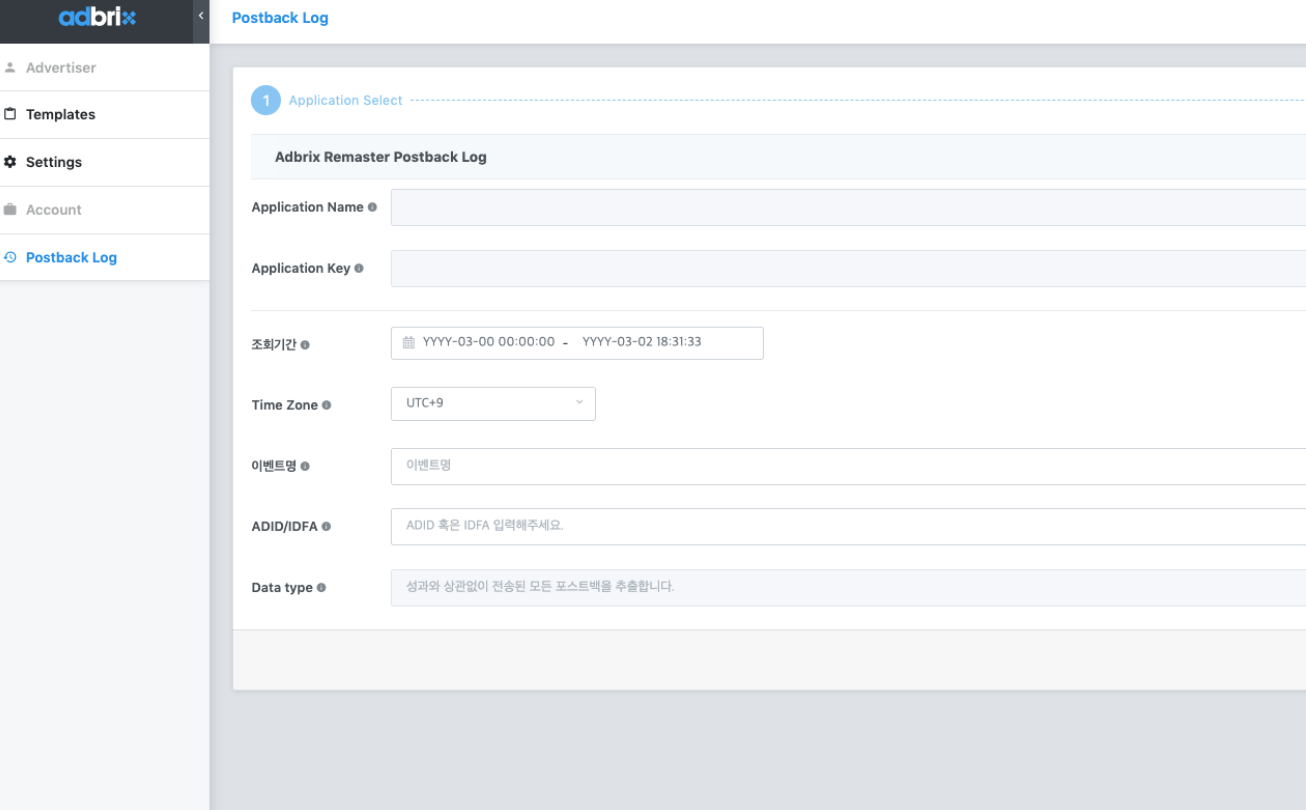The image size is (1306, 810).
Task: Click the Postback Log history icon
Action: (10, 257)
